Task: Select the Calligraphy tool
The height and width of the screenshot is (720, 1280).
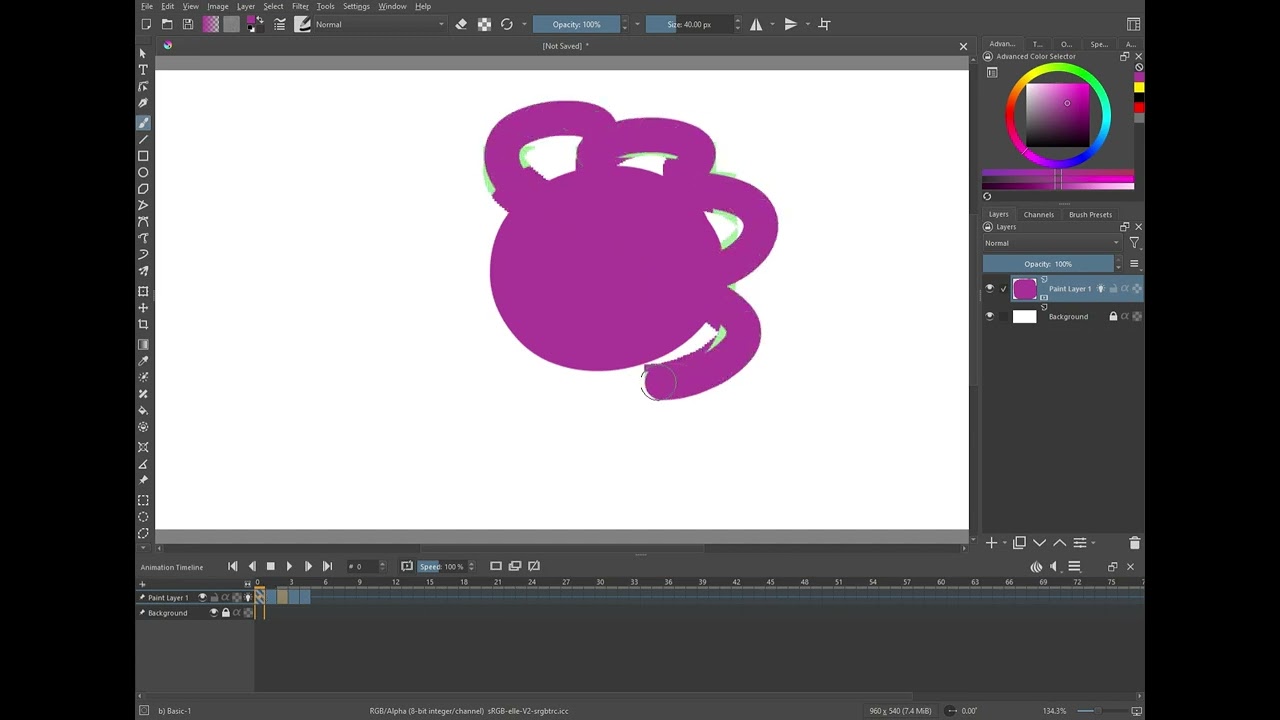Action: click(143, 102)
